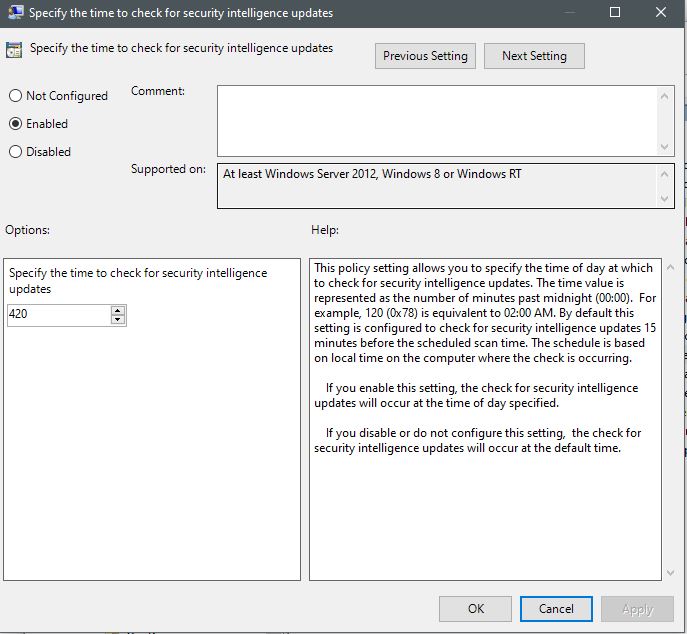Click the Options label 'Specify the time to check'
This screenshot has height=634, width=687.
pyautogui.click(x=138, y=281)
